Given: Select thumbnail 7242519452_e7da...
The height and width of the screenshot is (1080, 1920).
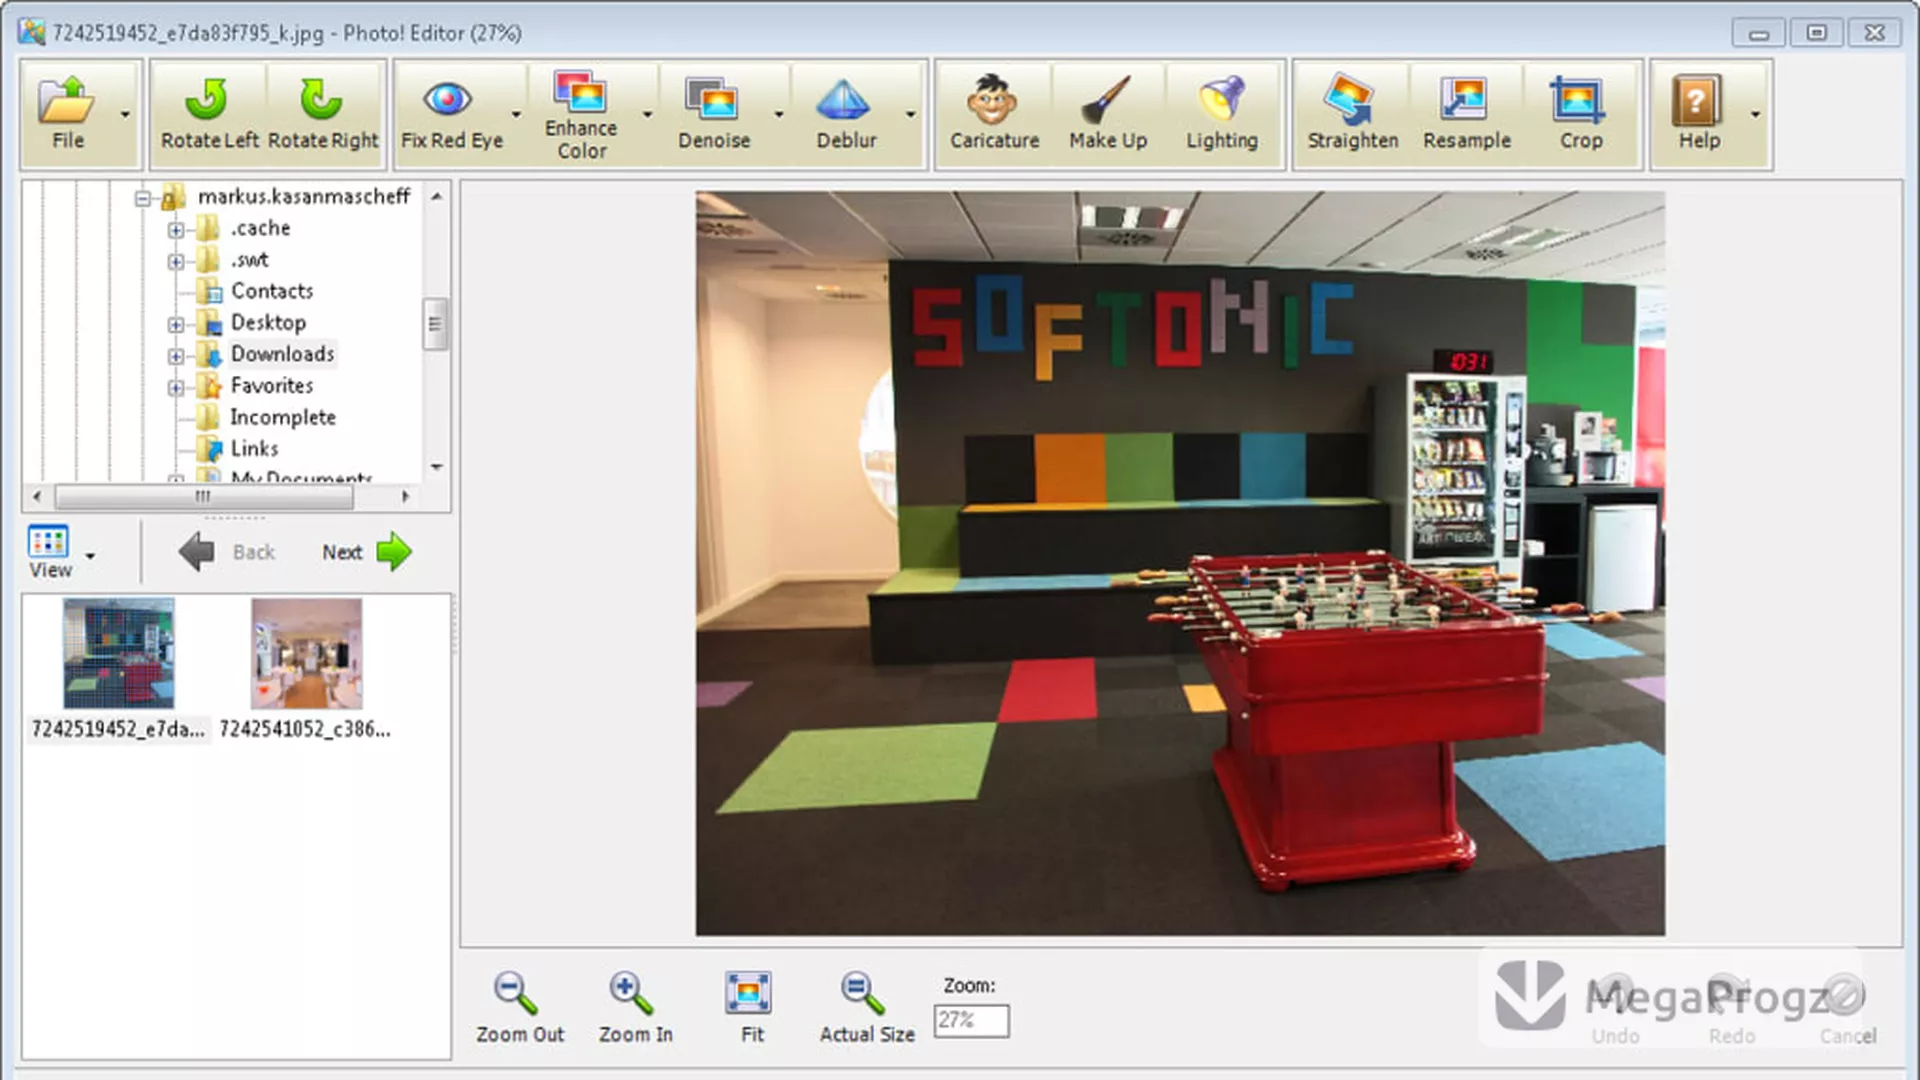Looking at the screenshot, I should coord(118,669).
